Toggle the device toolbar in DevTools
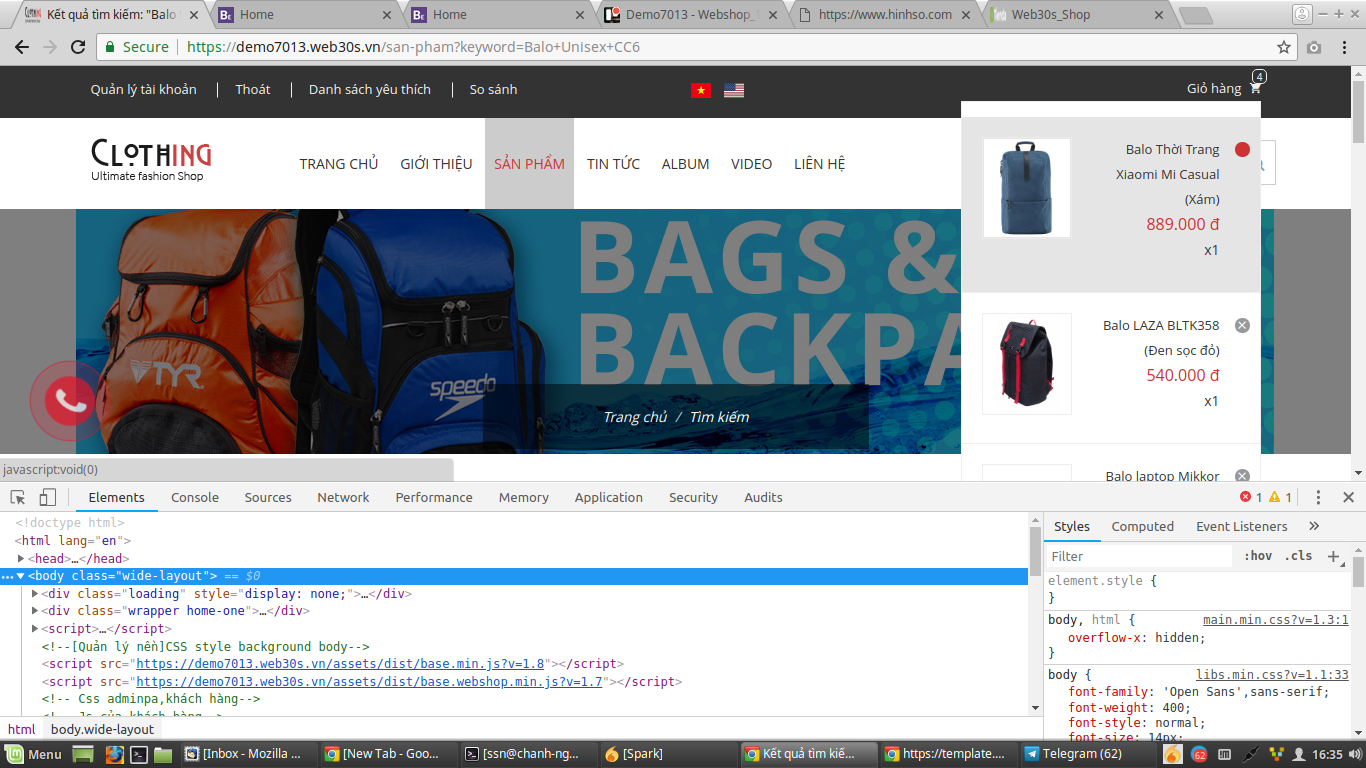1366x768 pixels. (x=47, y=497)
